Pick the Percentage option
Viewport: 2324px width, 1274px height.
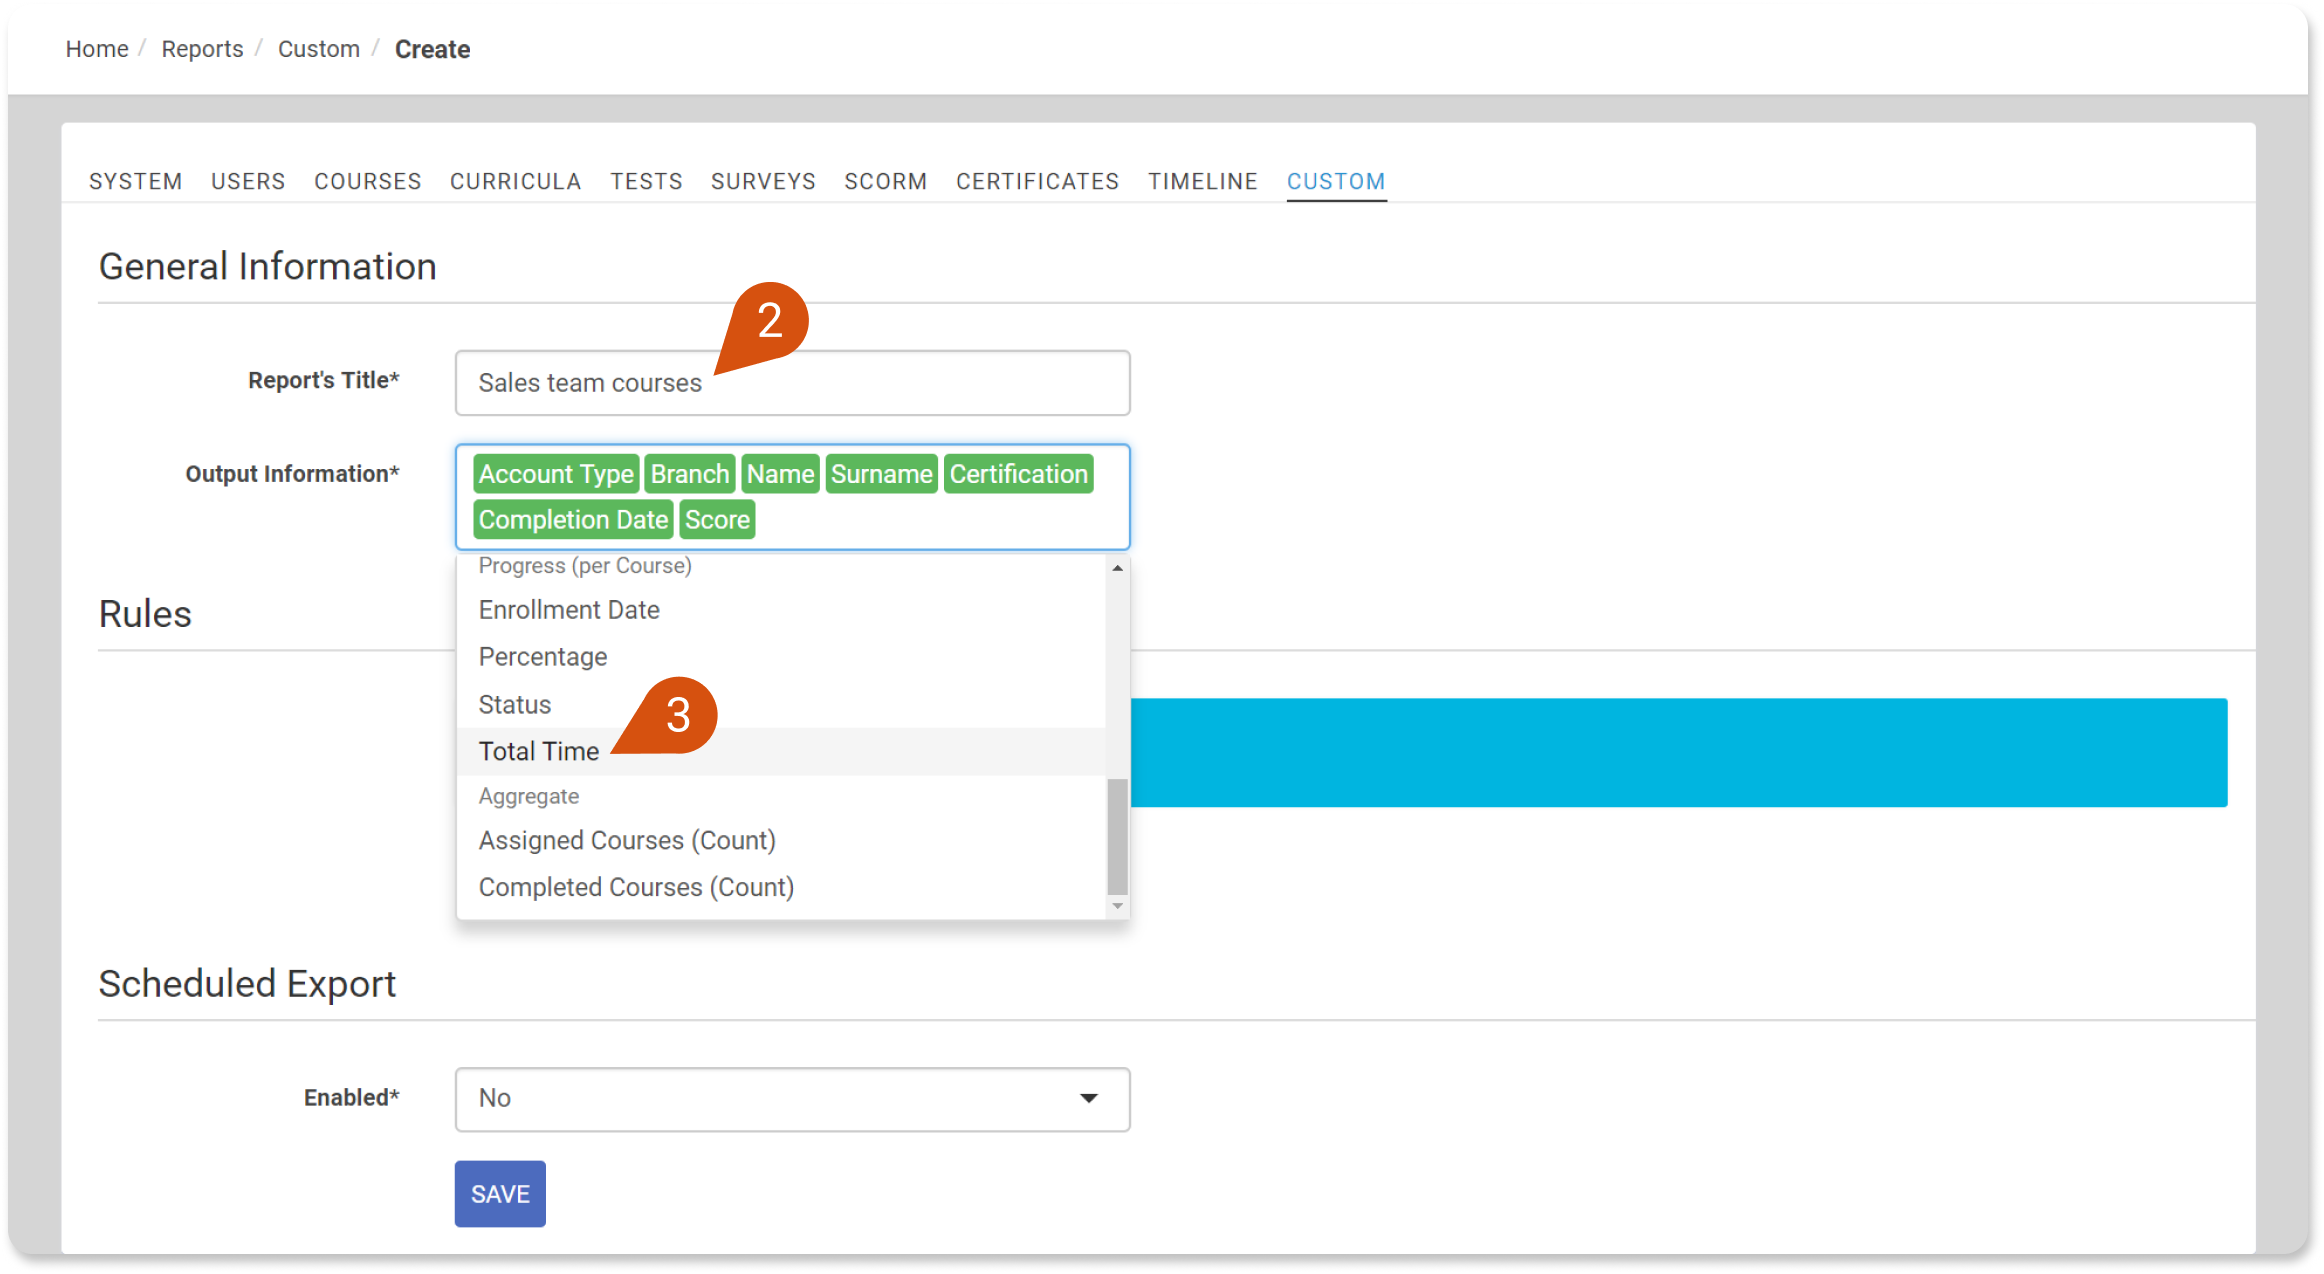click(543, 657)
